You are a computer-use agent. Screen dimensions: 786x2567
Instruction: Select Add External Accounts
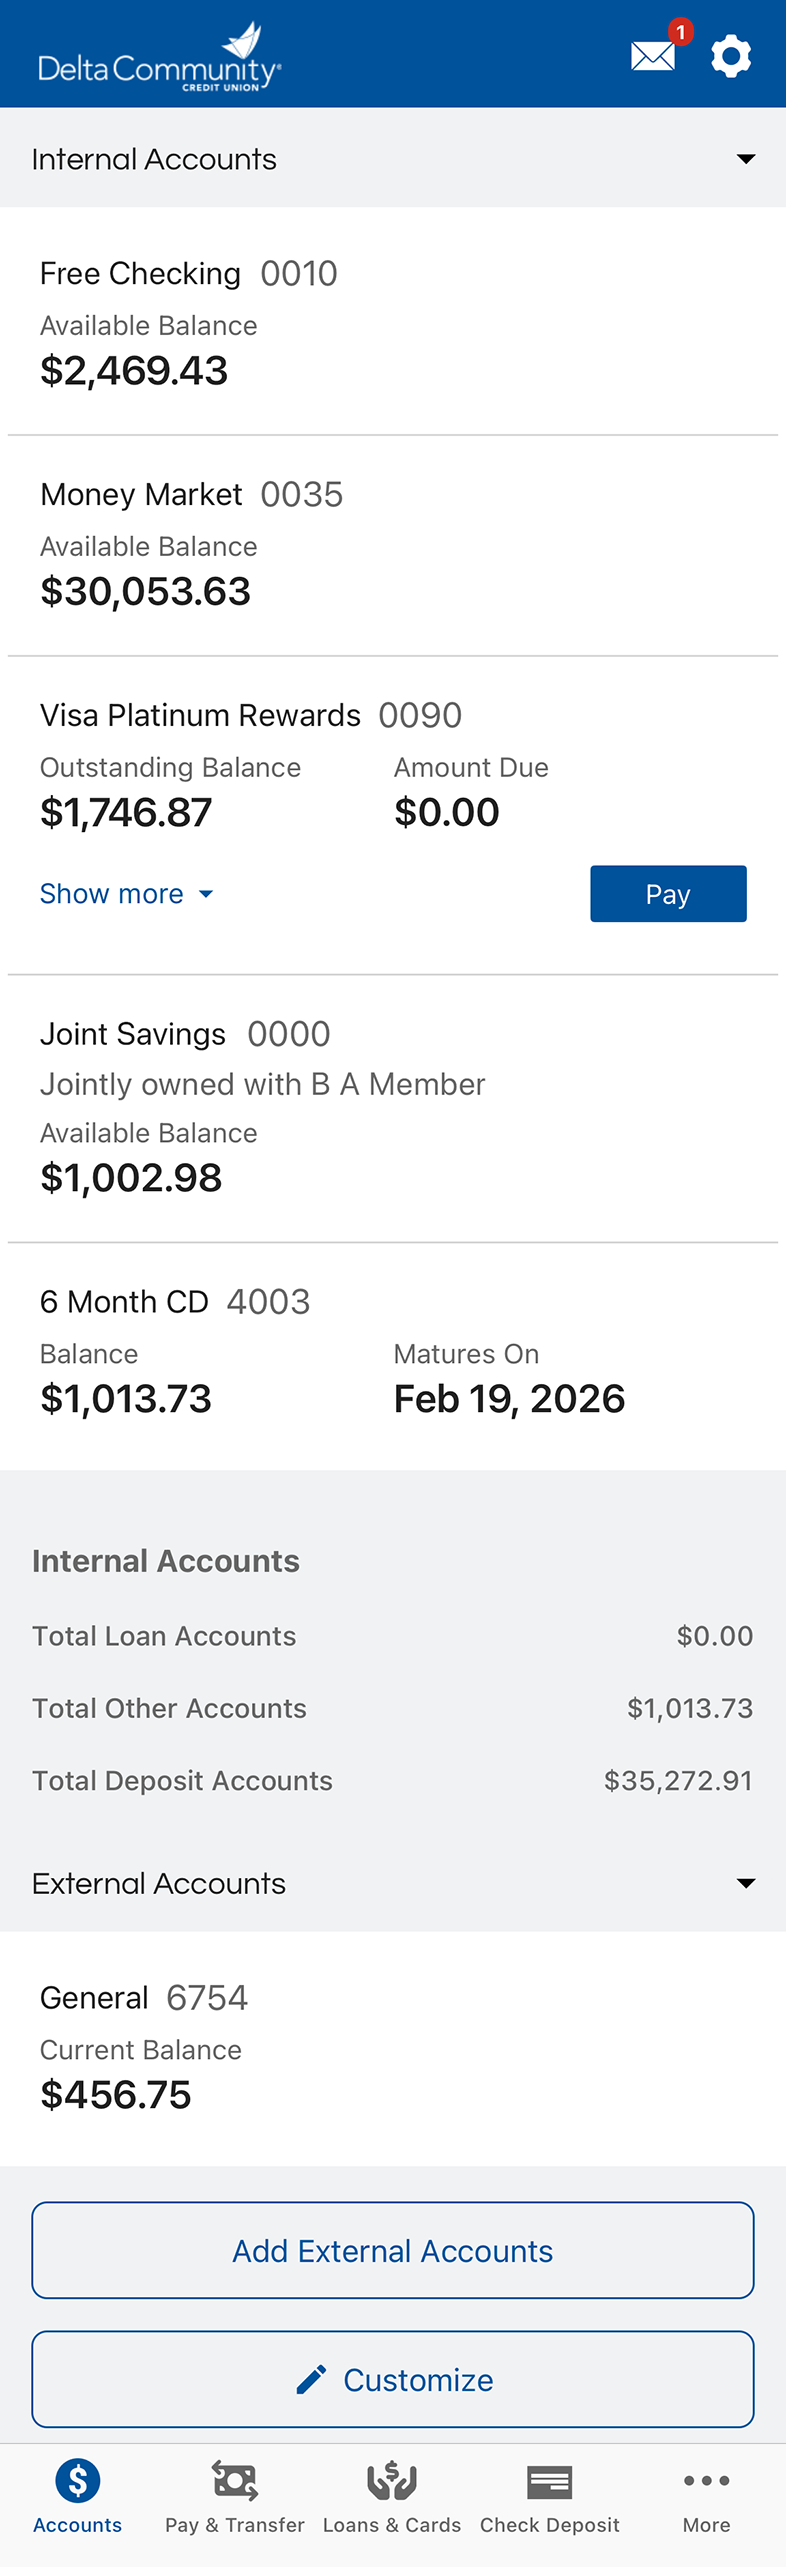pos(392,2250)
